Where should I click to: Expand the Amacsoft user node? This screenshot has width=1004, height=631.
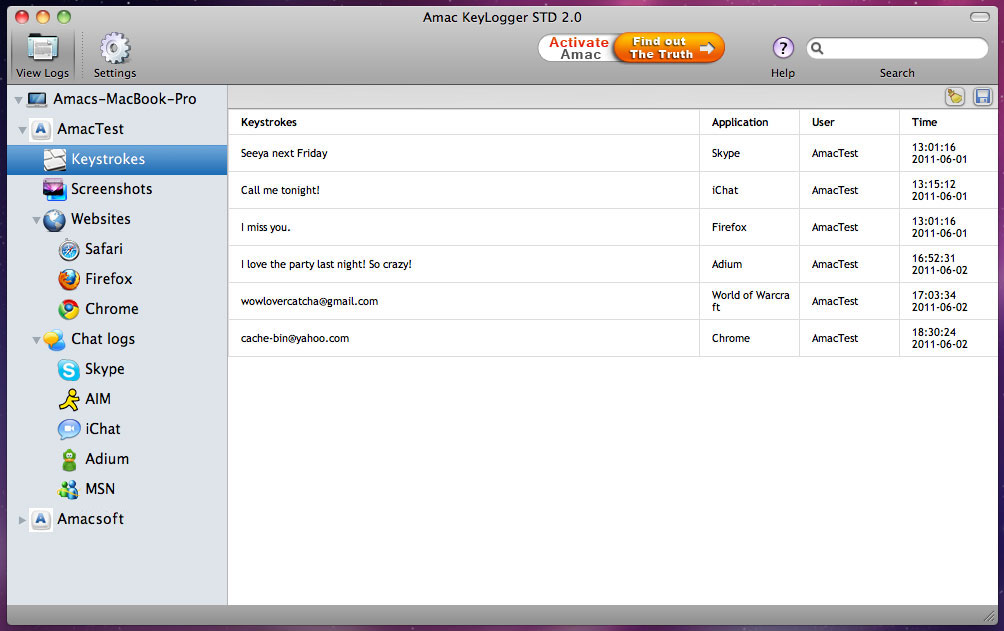coord(22,520)
